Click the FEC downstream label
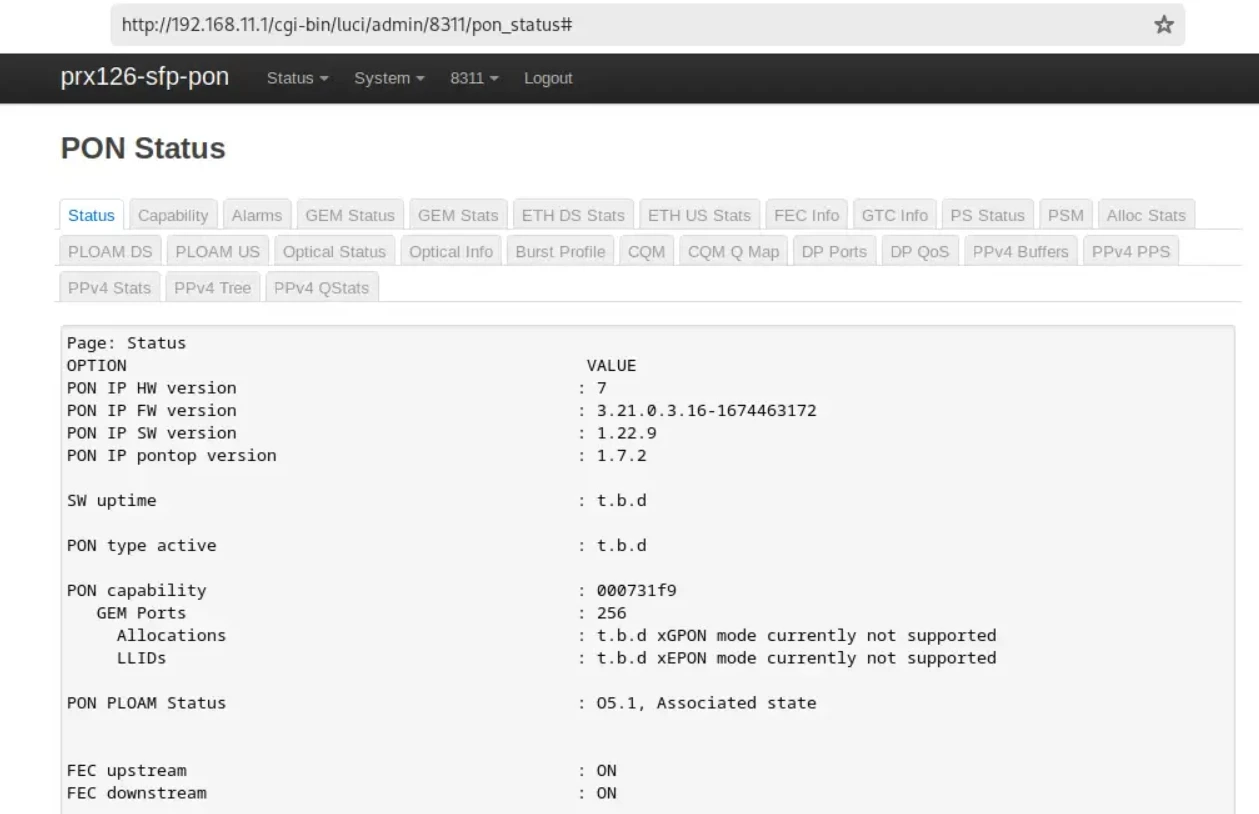The image size is (1259, 814). point(137,793)
